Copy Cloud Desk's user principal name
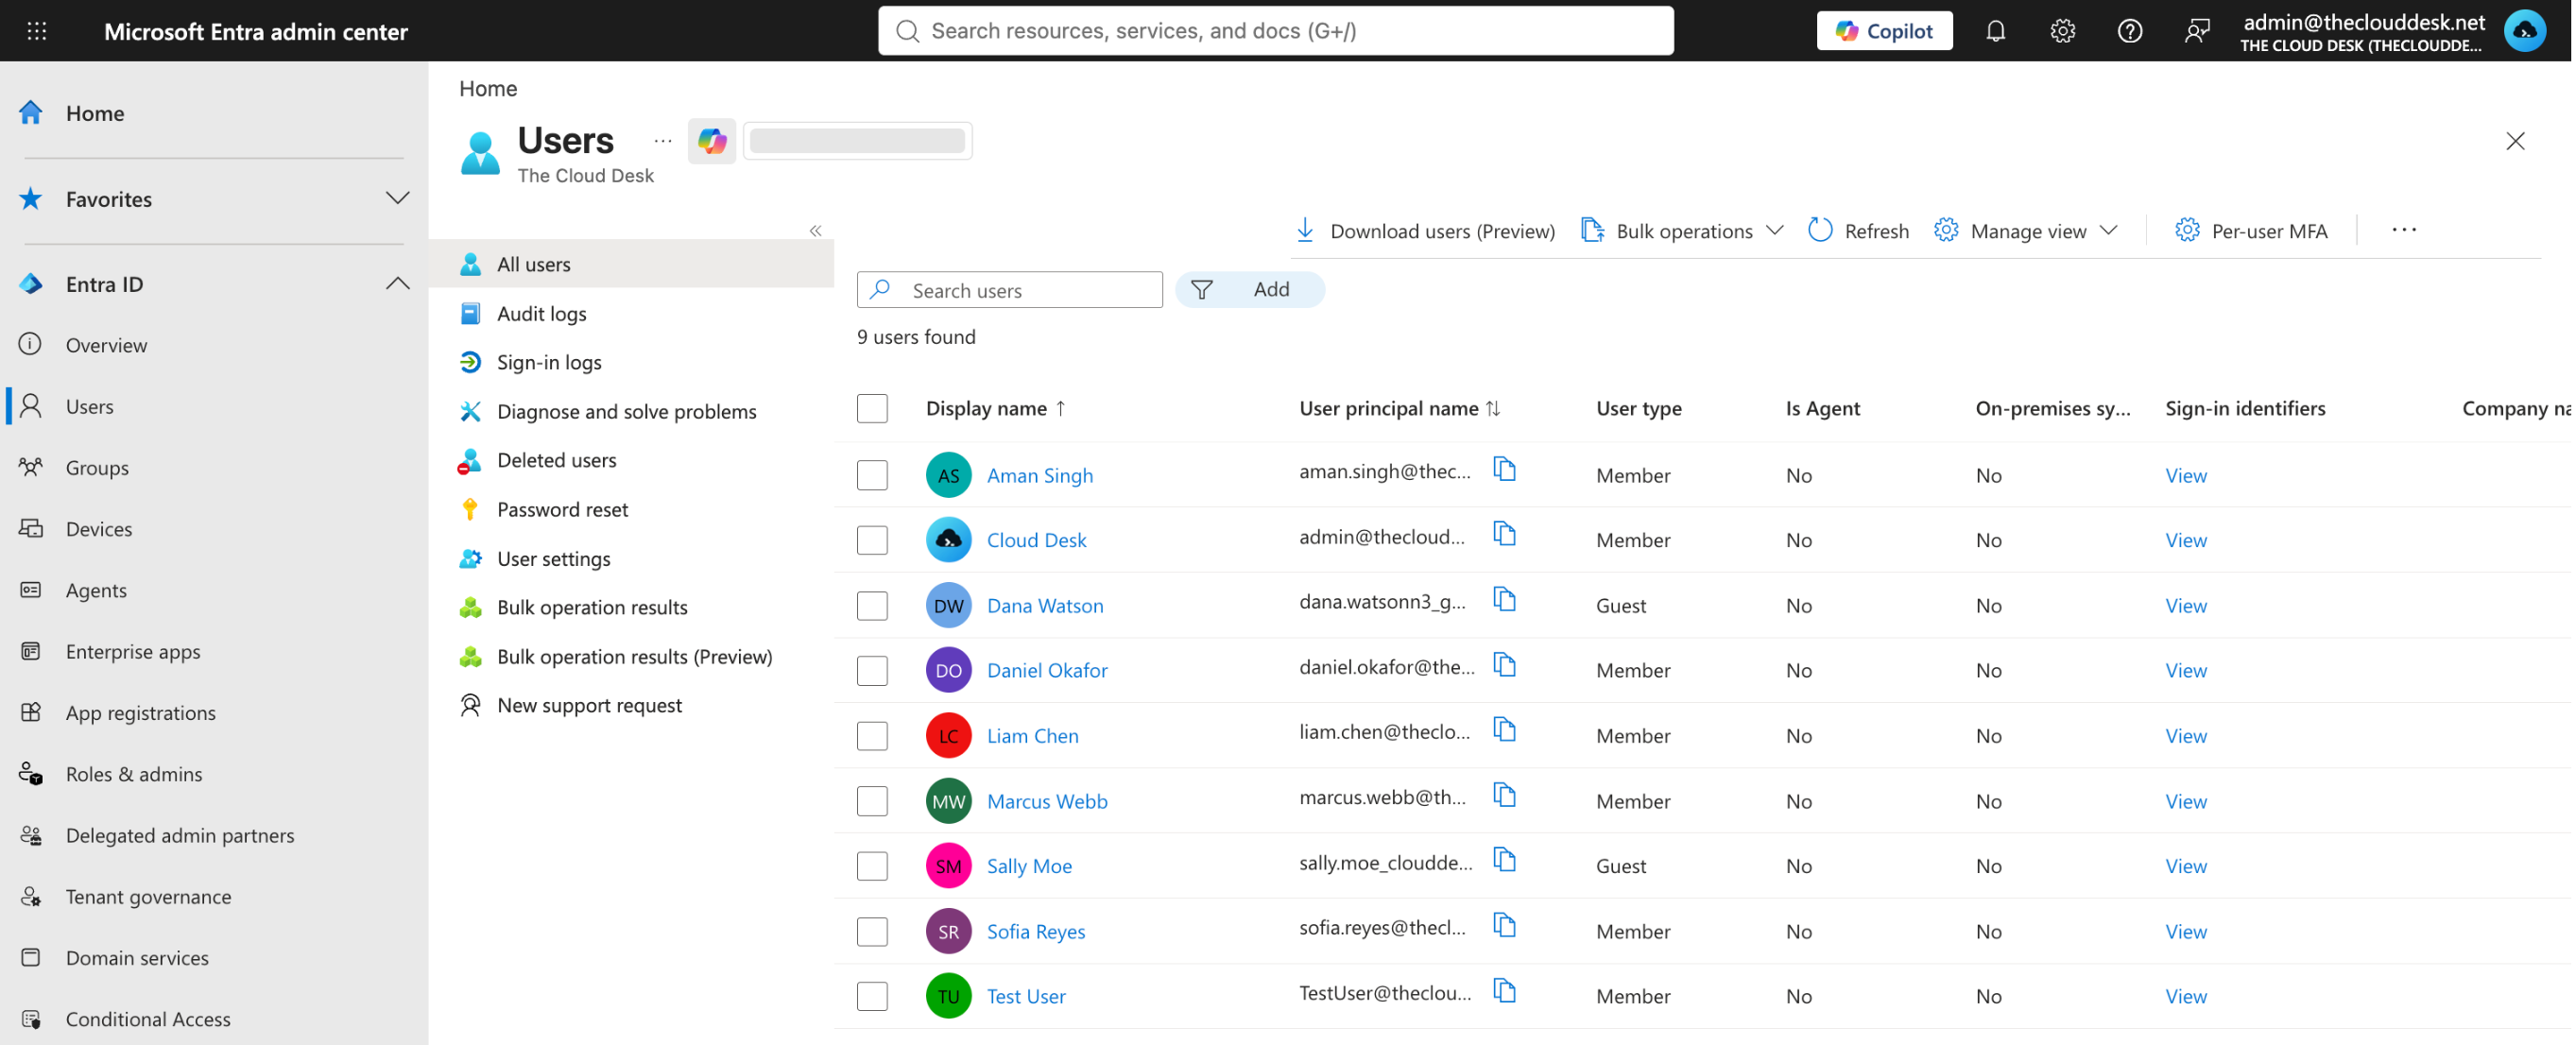Screen dimensions: 2576x1045 tap(1504, 534)
